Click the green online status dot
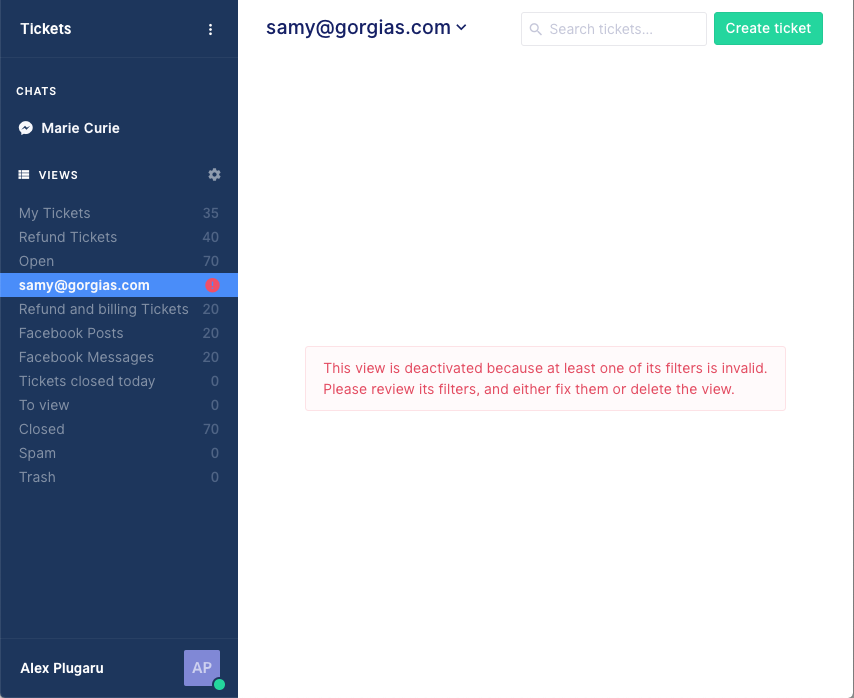 tap(219, 684)
